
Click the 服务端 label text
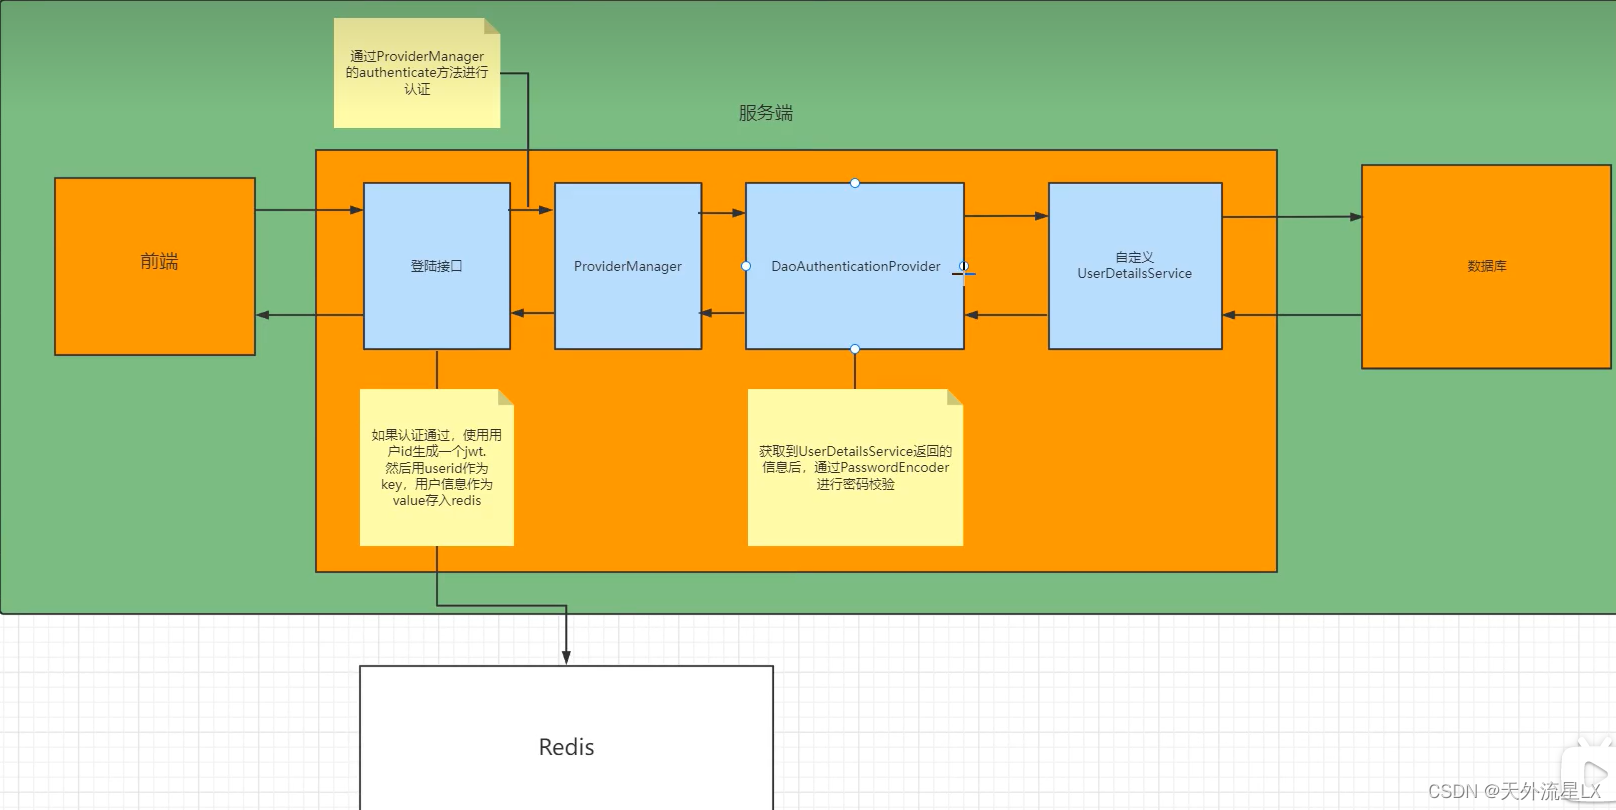pyautogui.click(x=766, y=113)
